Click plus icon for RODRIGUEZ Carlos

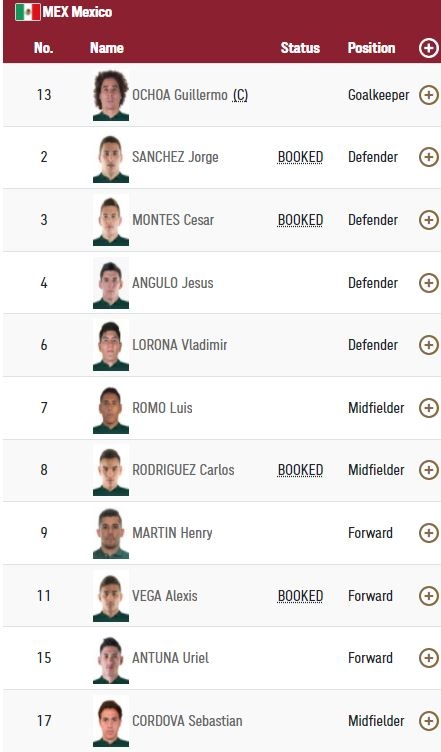point(429,470)
